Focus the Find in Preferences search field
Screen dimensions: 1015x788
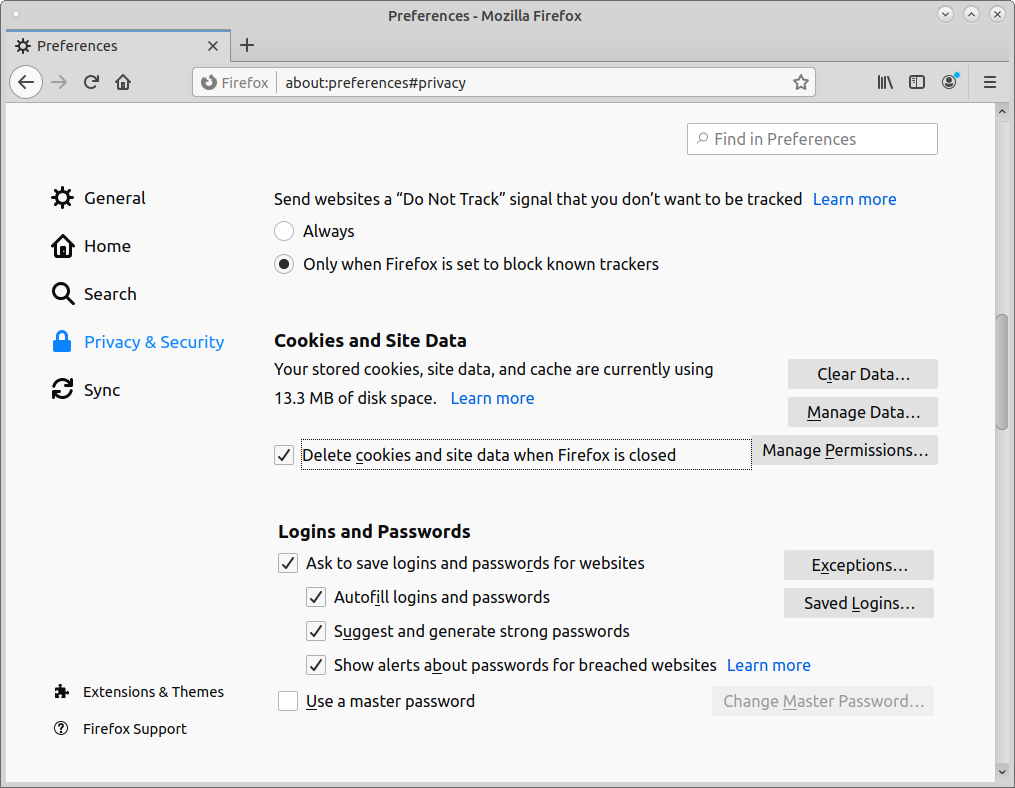point(812,139)
